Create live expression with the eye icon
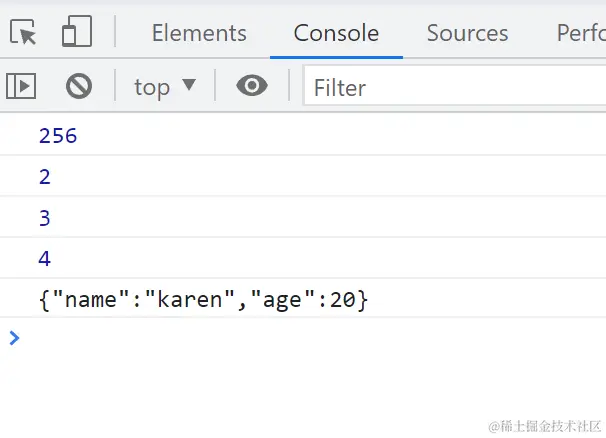This screenshot has width=606, height=438. pyautogui.click(x=251, y=87)
